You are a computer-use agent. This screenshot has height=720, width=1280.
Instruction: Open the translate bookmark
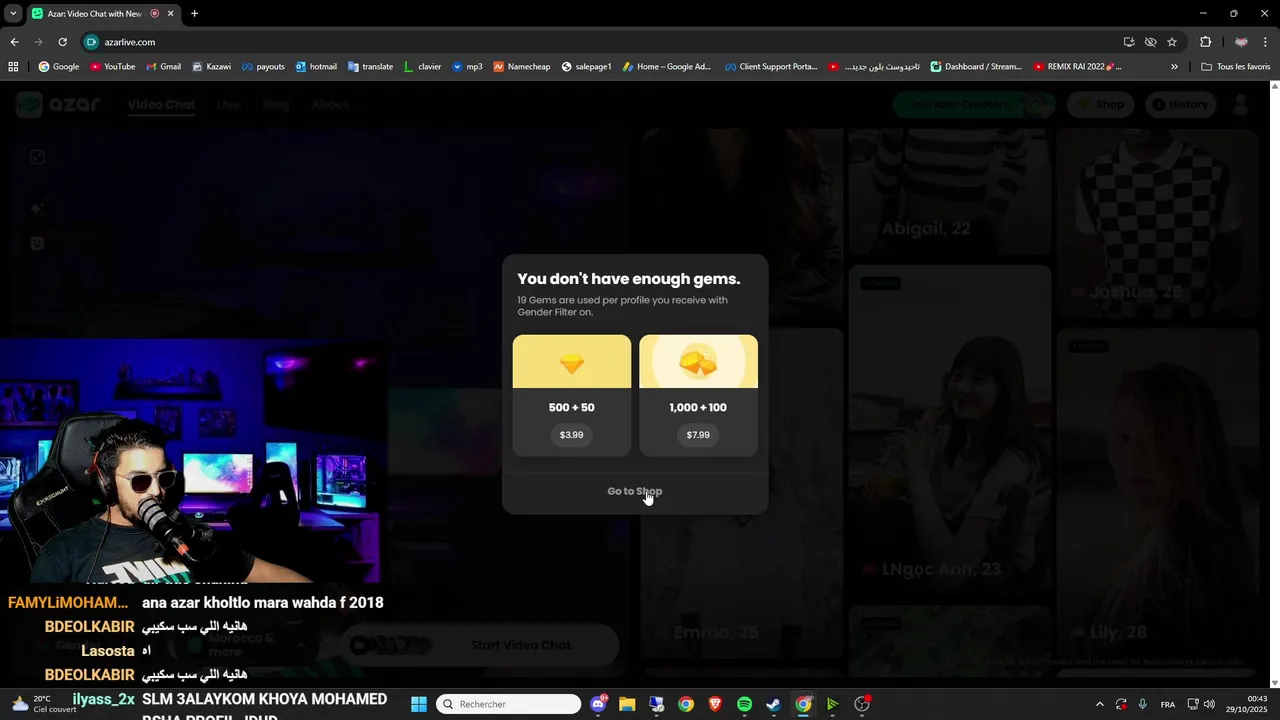pos(370,67)
